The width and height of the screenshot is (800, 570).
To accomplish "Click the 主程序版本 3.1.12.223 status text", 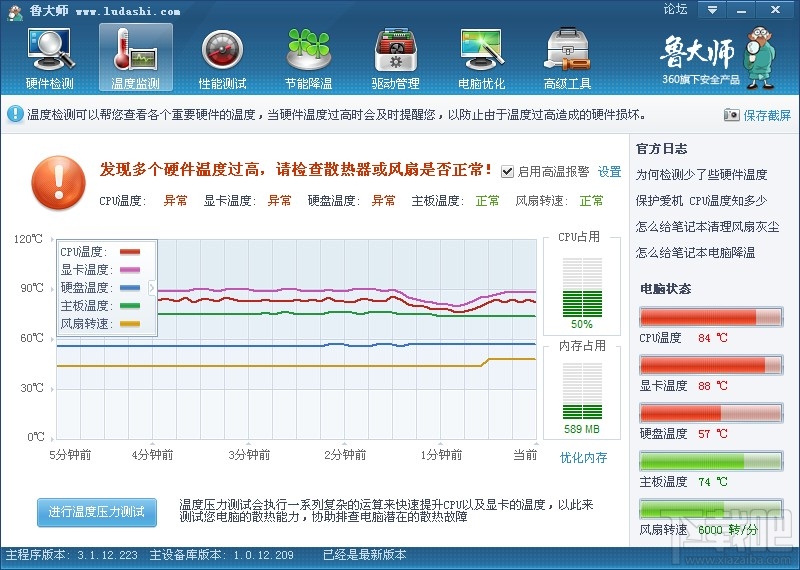I will 72,555.
